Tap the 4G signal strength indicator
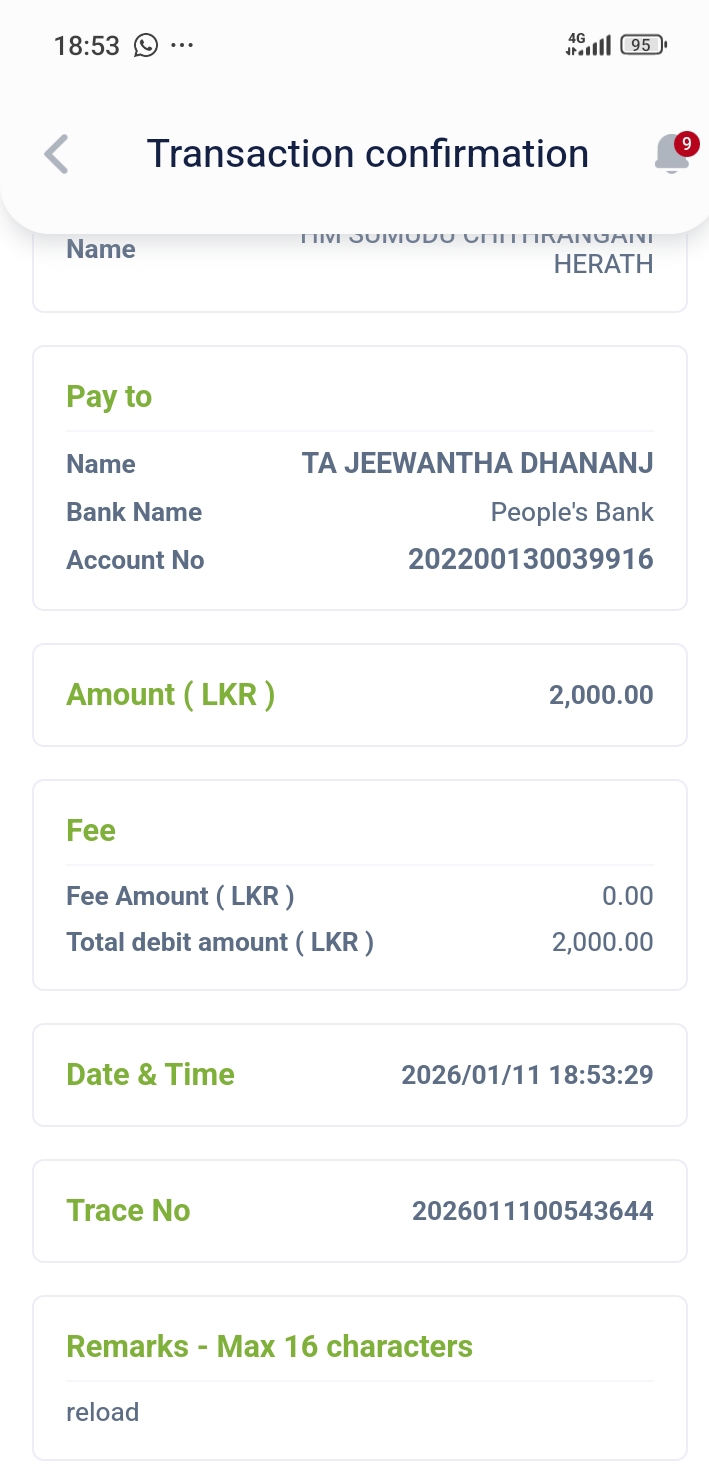 588,45
